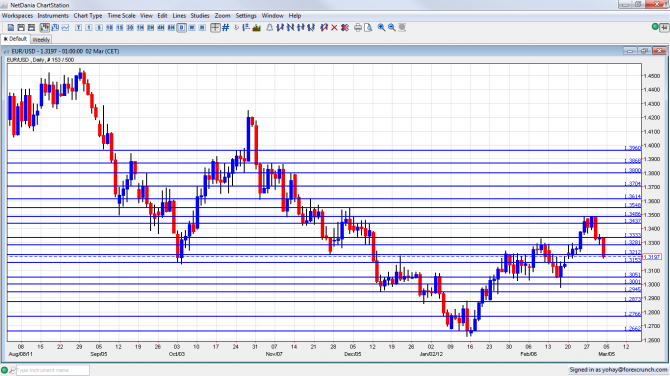Viewport: 670px width, 376px height.
Task: Set time scale to 4 hours (4H)
Action: (x=161, y=28)
